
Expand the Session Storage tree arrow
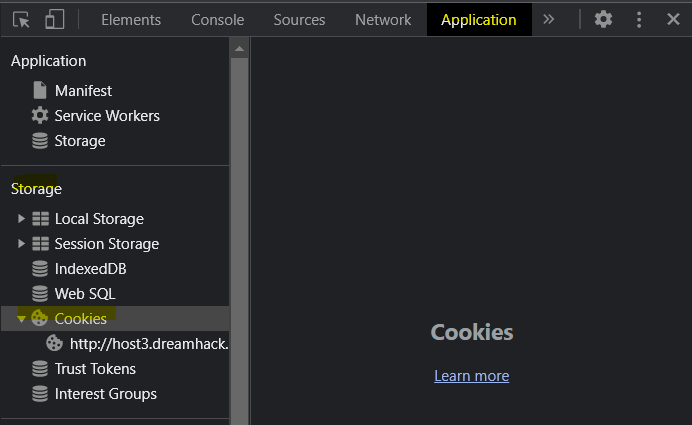click(21, 244)
